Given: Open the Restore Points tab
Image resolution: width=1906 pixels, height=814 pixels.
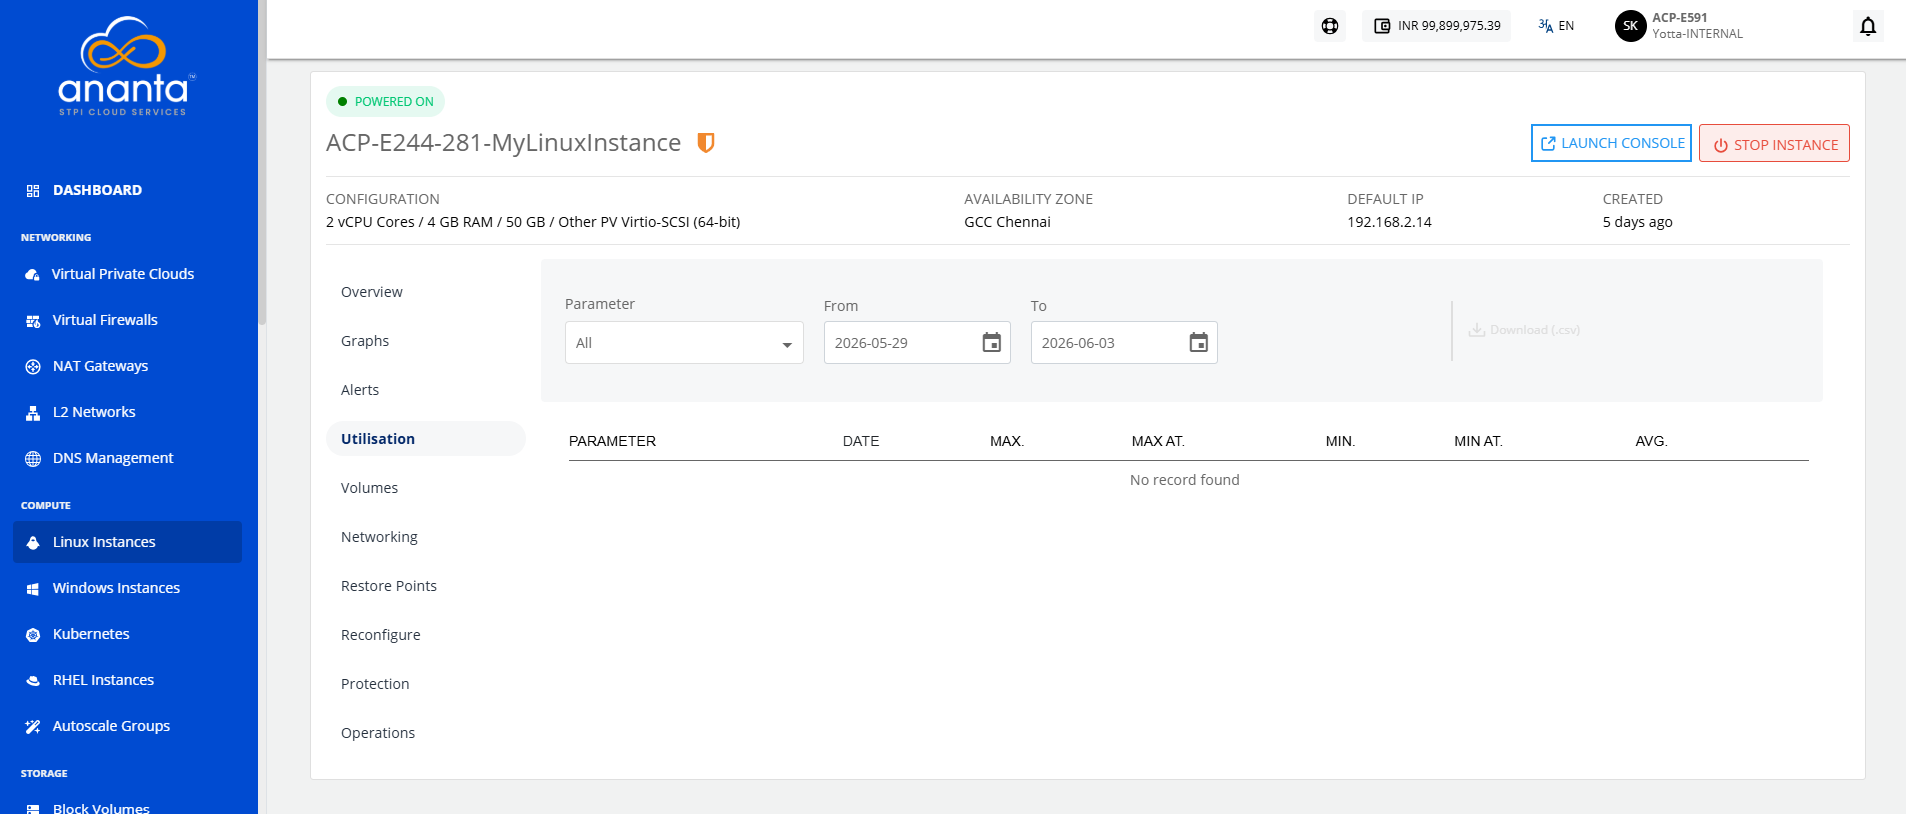Looking at the screenshot, I should pos(389,586).
